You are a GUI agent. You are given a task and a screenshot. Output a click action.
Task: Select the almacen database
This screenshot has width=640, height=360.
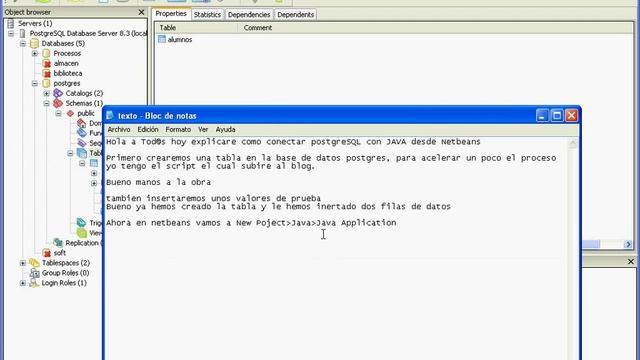click(x=66, y=63)
